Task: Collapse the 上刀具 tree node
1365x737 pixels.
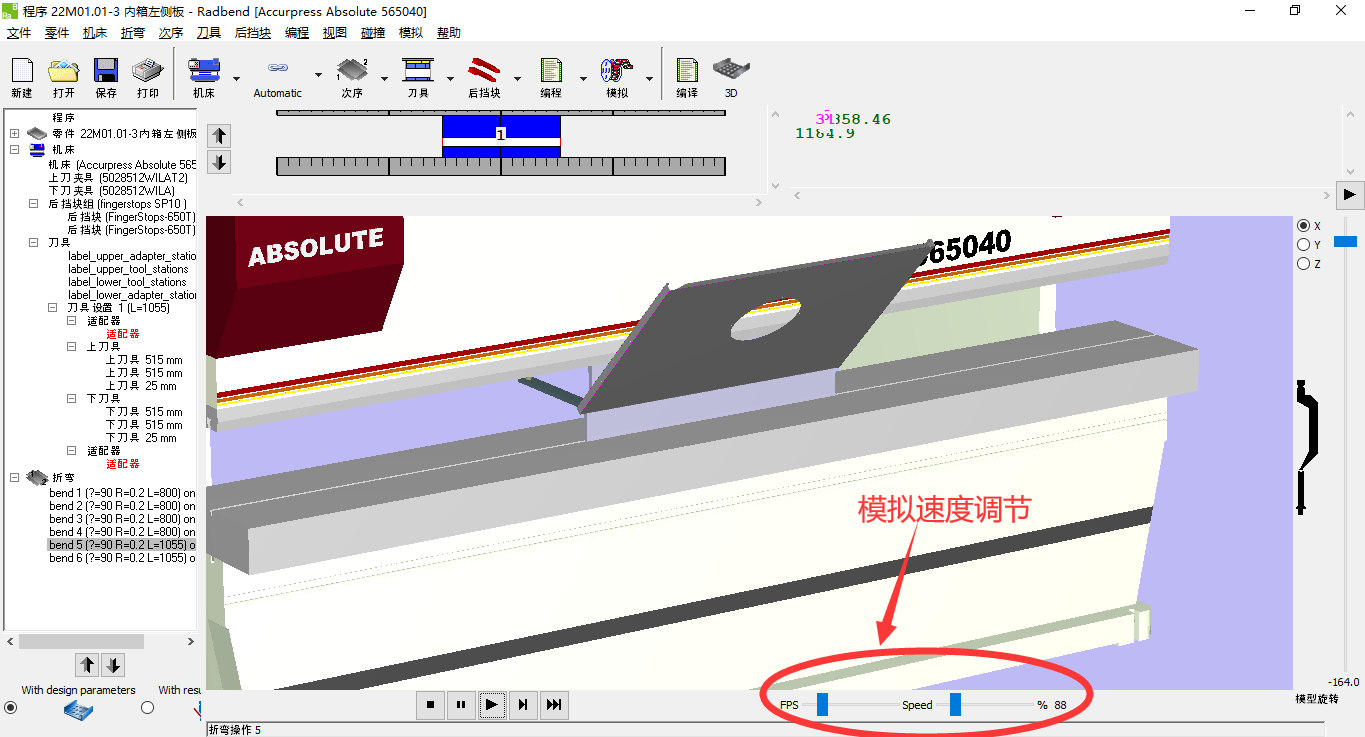Action: [x=72, y=347]
